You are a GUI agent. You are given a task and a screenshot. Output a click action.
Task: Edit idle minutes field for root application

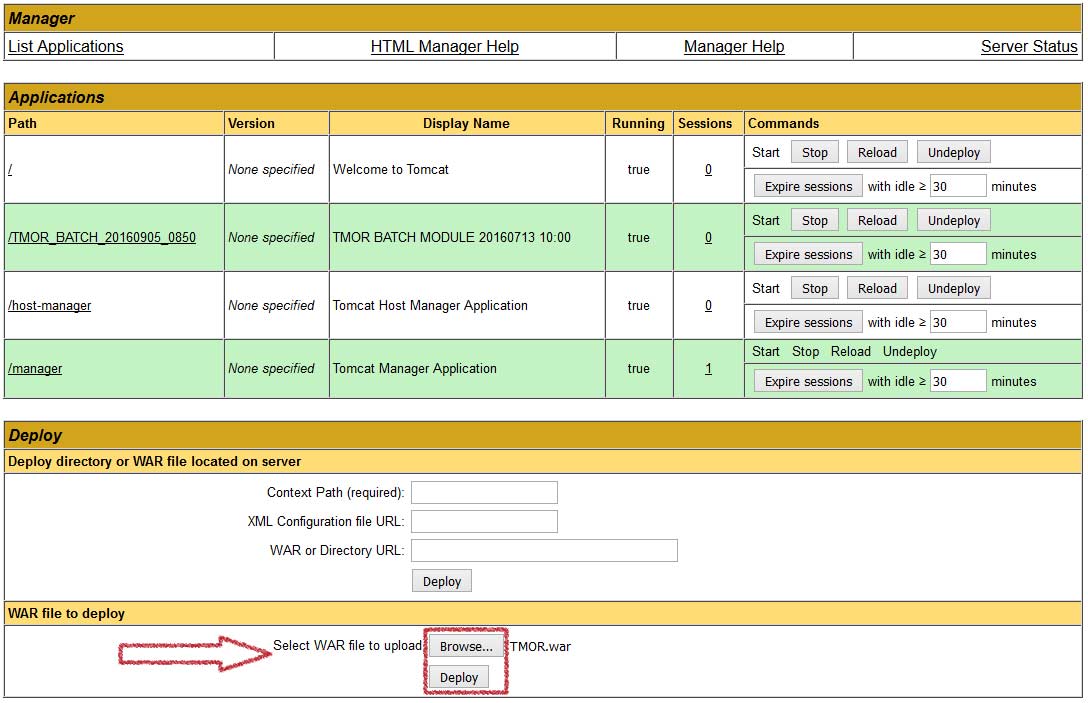click(958, 186)
